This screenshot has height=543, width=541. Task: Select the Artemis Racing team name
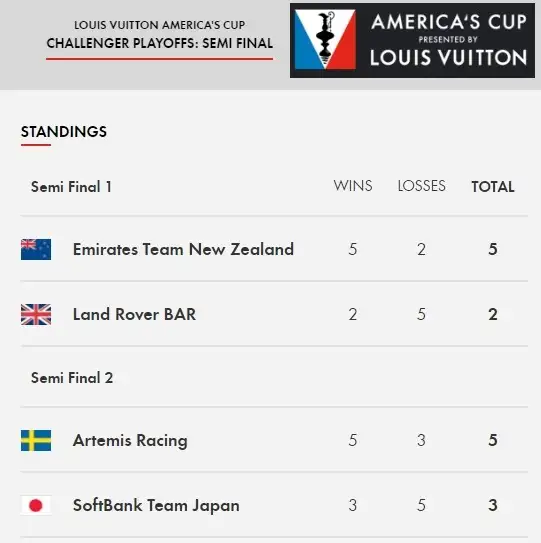point(130,441)
